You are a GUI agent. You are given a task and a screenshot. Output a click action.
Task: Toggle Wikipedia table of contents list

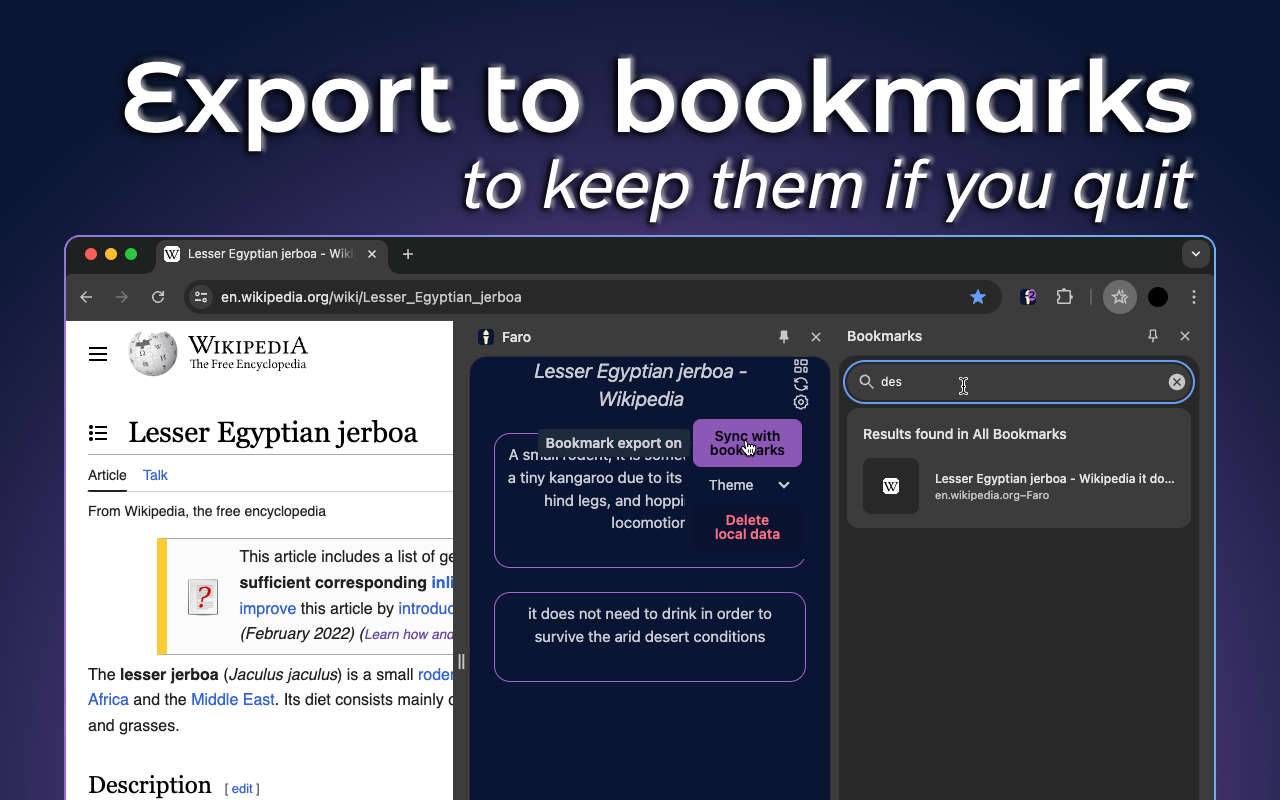pyautogui.click(x=98, y=433)
